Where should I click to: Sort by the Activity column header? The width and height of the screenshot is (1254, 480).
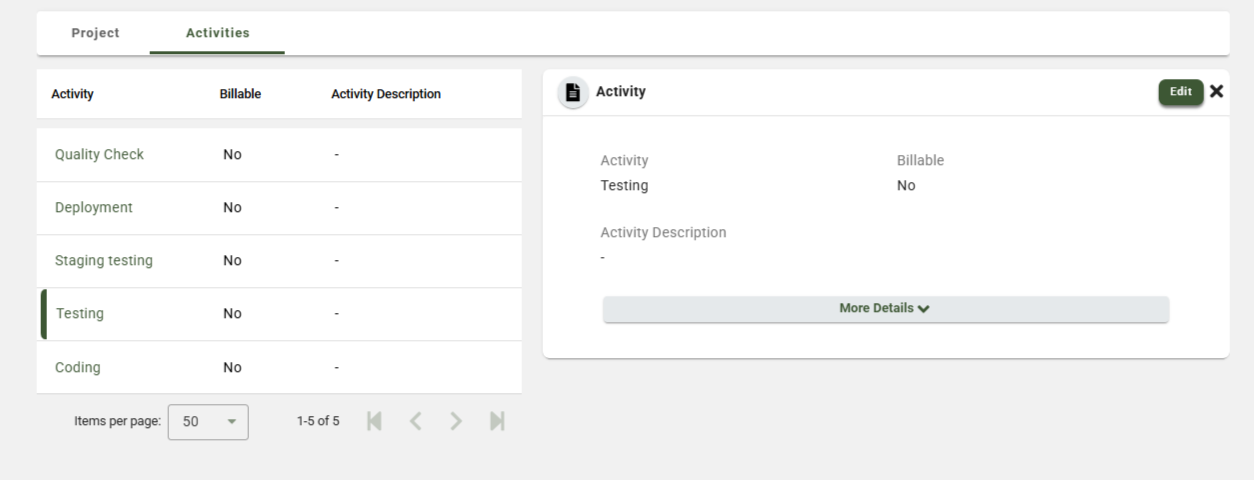[x=72, y=94]
